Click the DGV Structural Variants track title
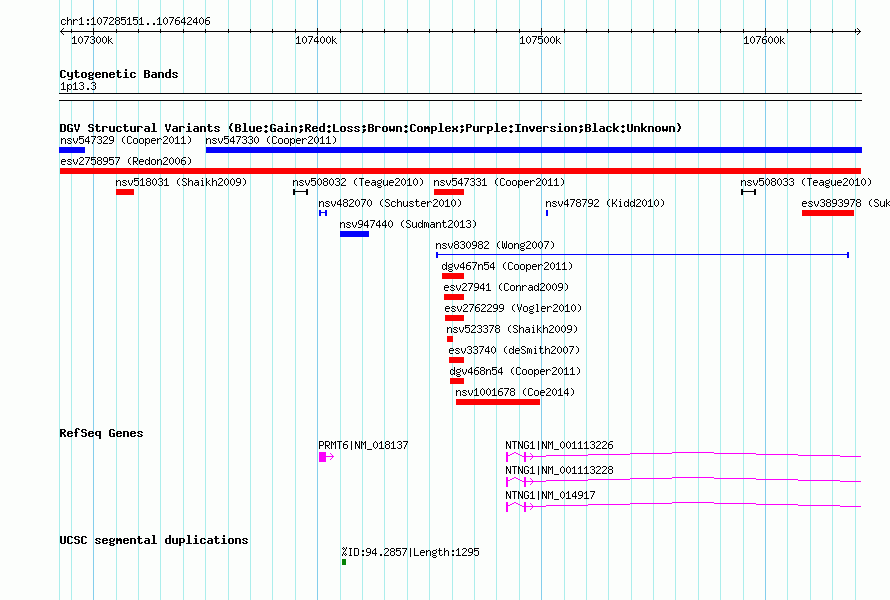Screen dimensions: 890x600 pos(371,128)
